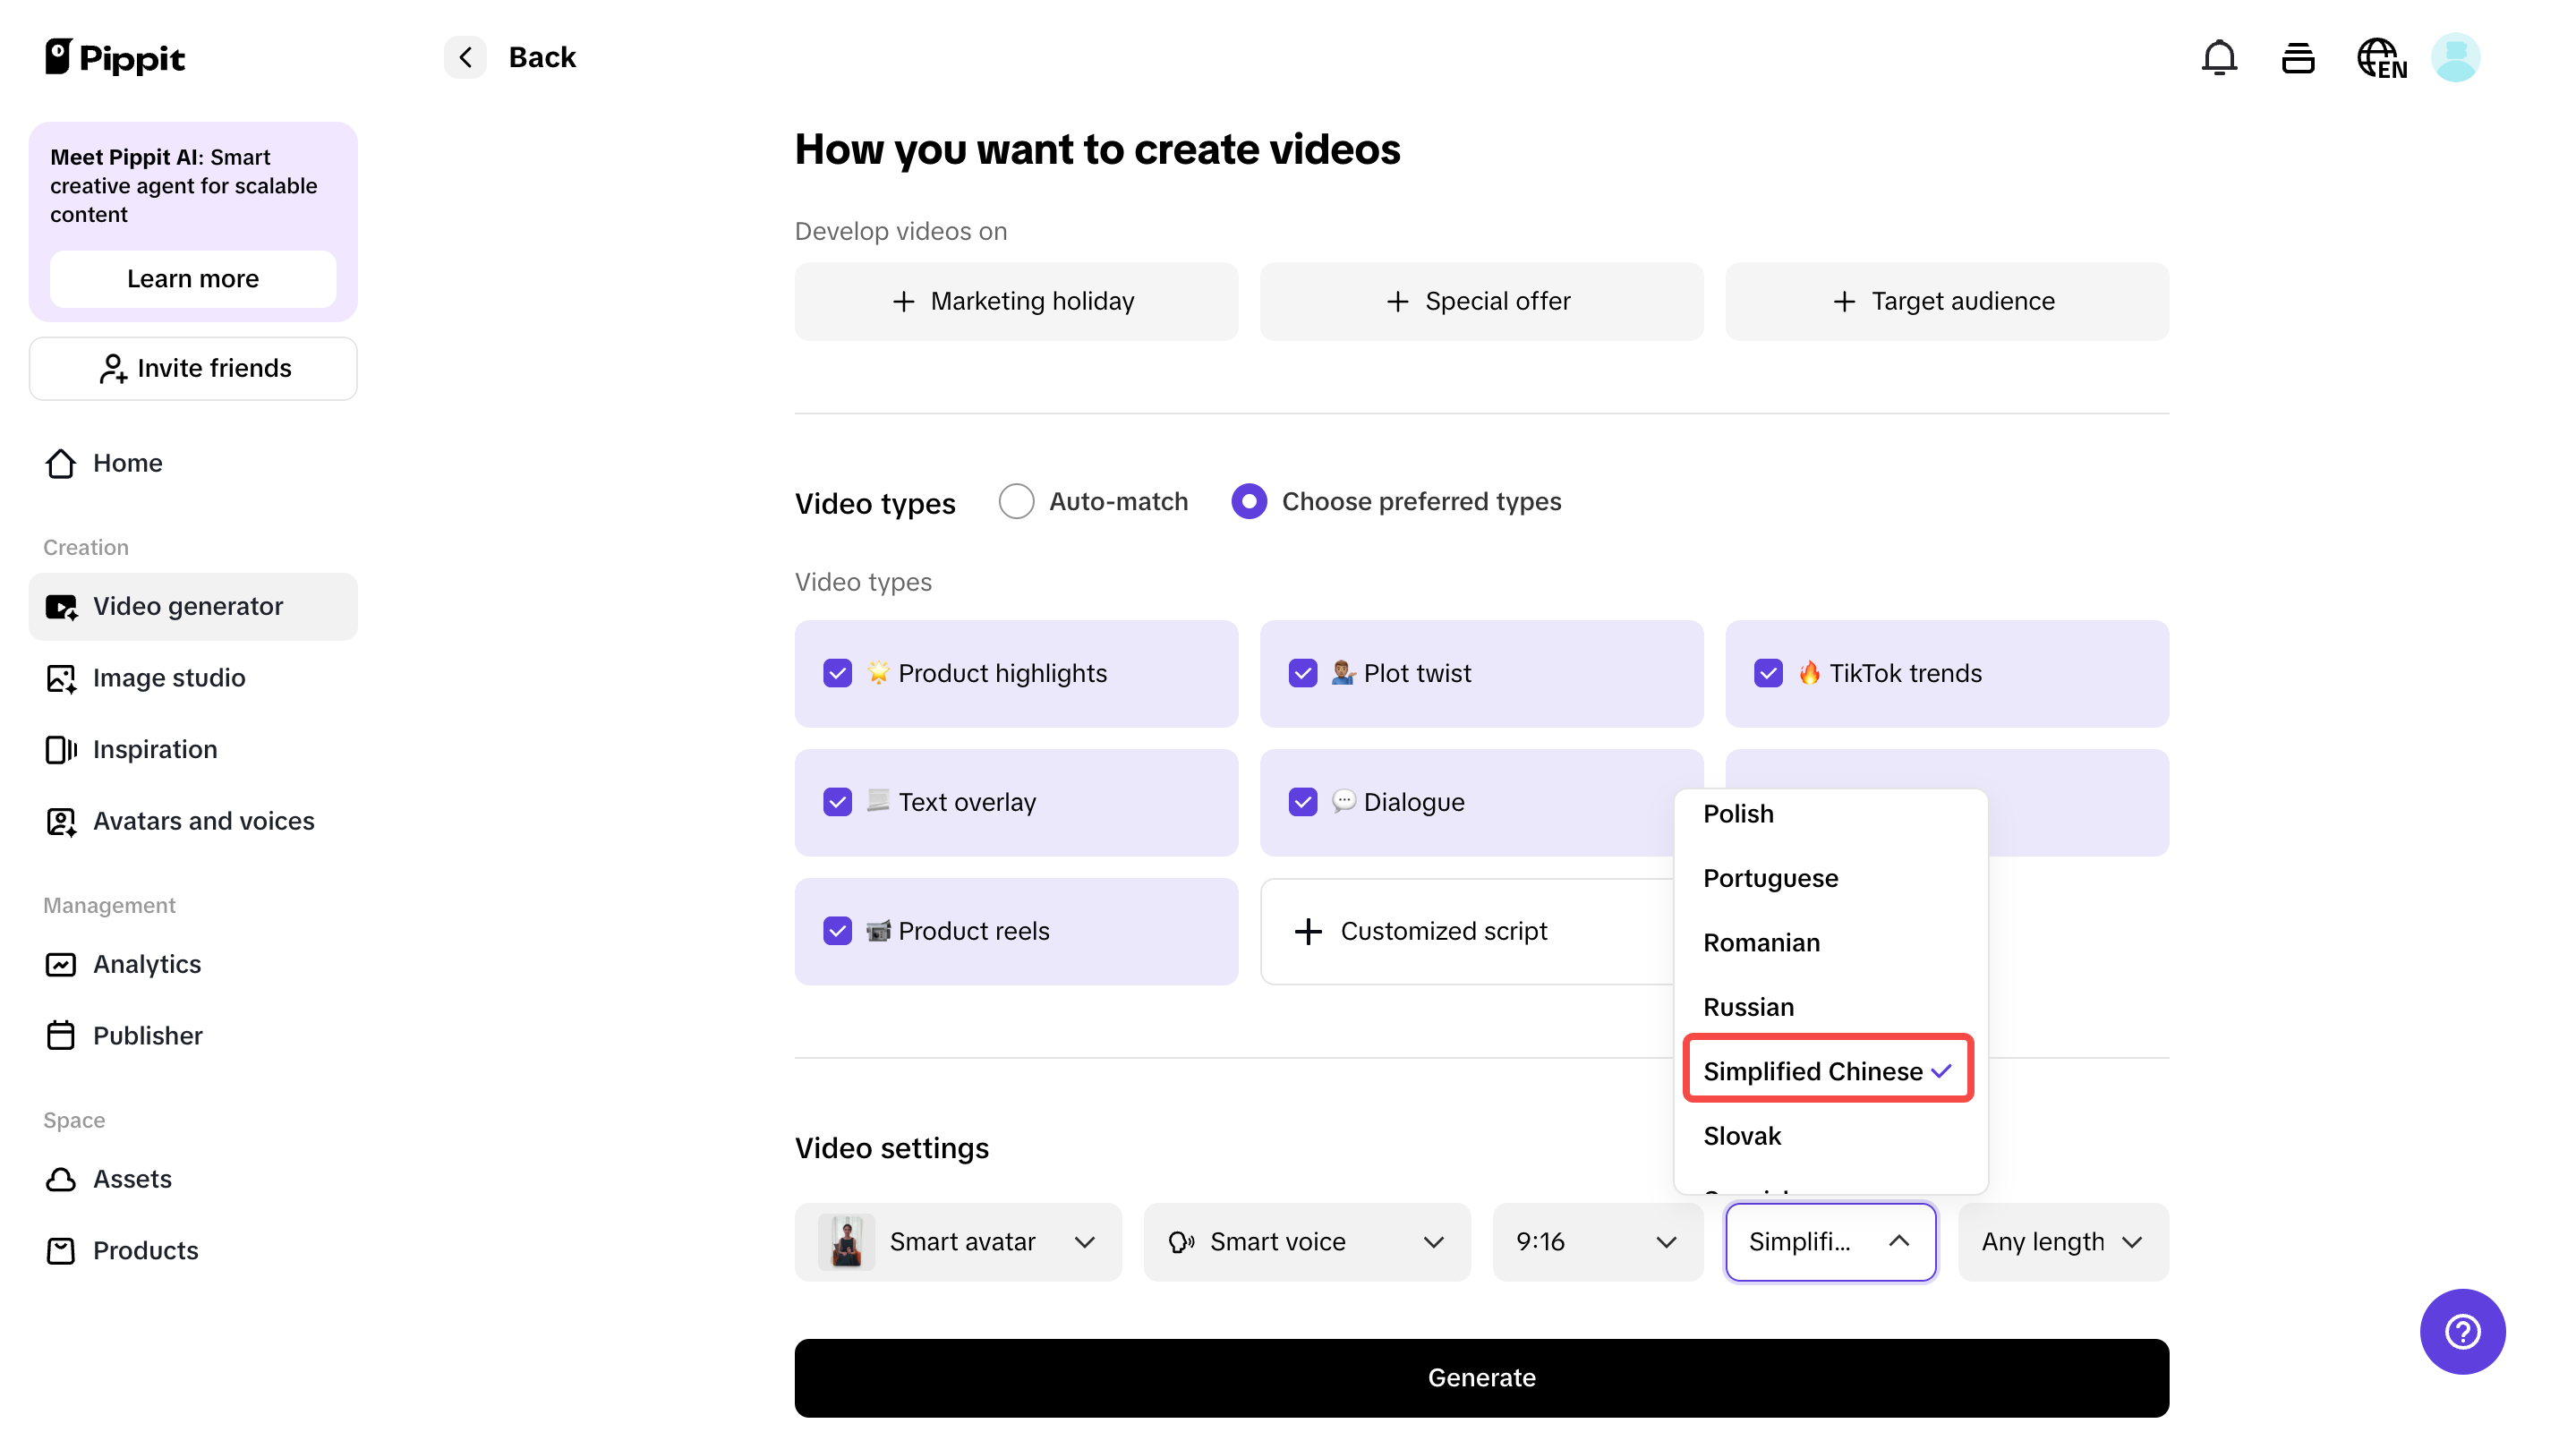Click the Invite friends button

[193, 368]
